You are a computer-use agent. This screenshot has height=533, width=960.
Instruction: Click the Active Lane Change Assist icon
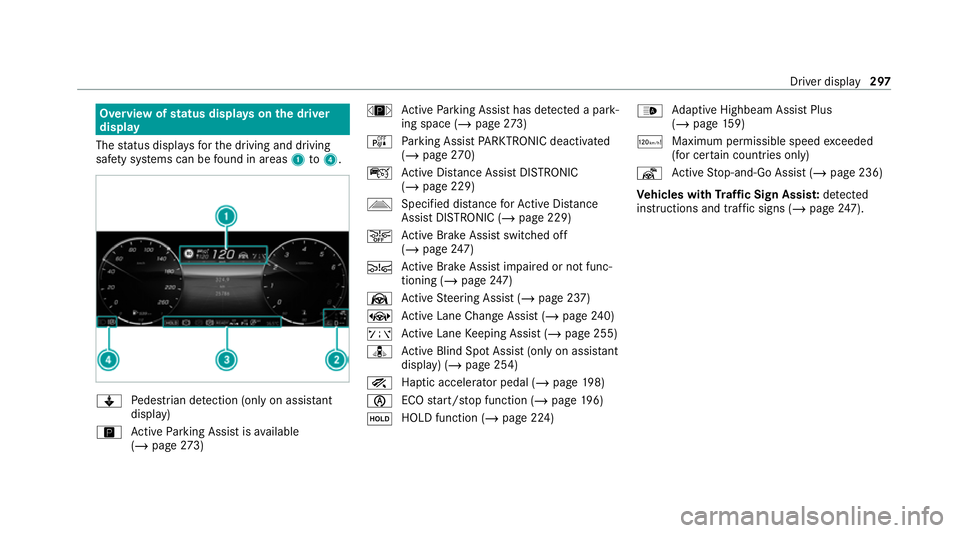[x=379, y=316]
